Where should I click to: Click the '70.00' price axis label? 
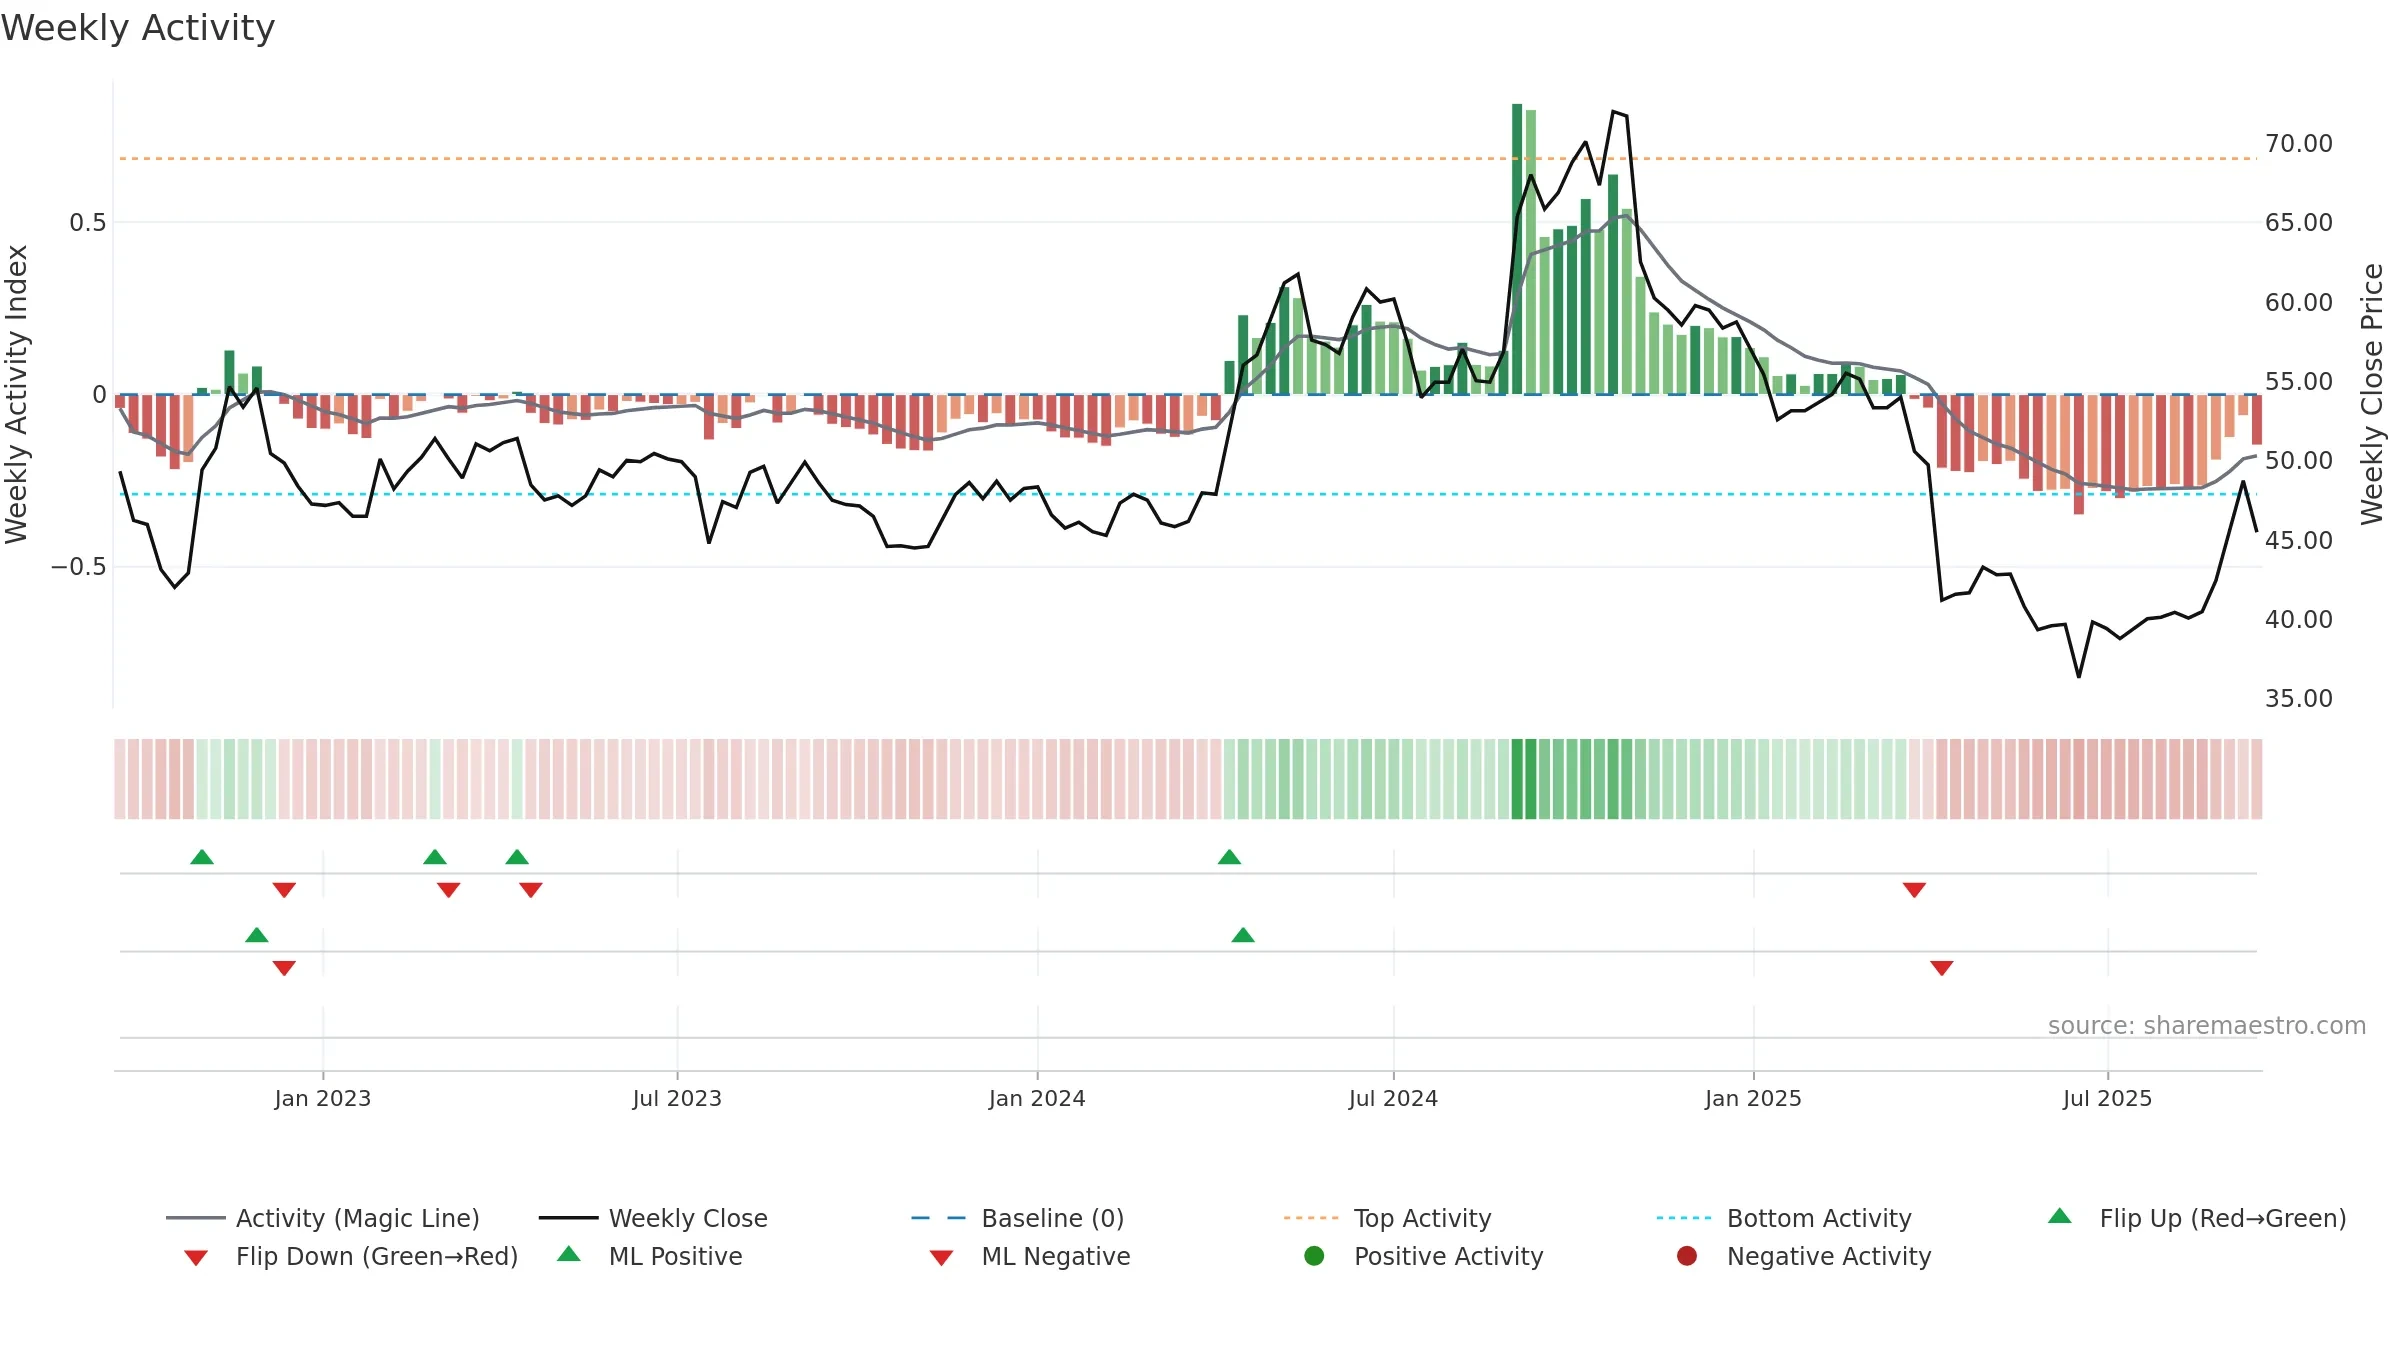tap(2299, 143)
